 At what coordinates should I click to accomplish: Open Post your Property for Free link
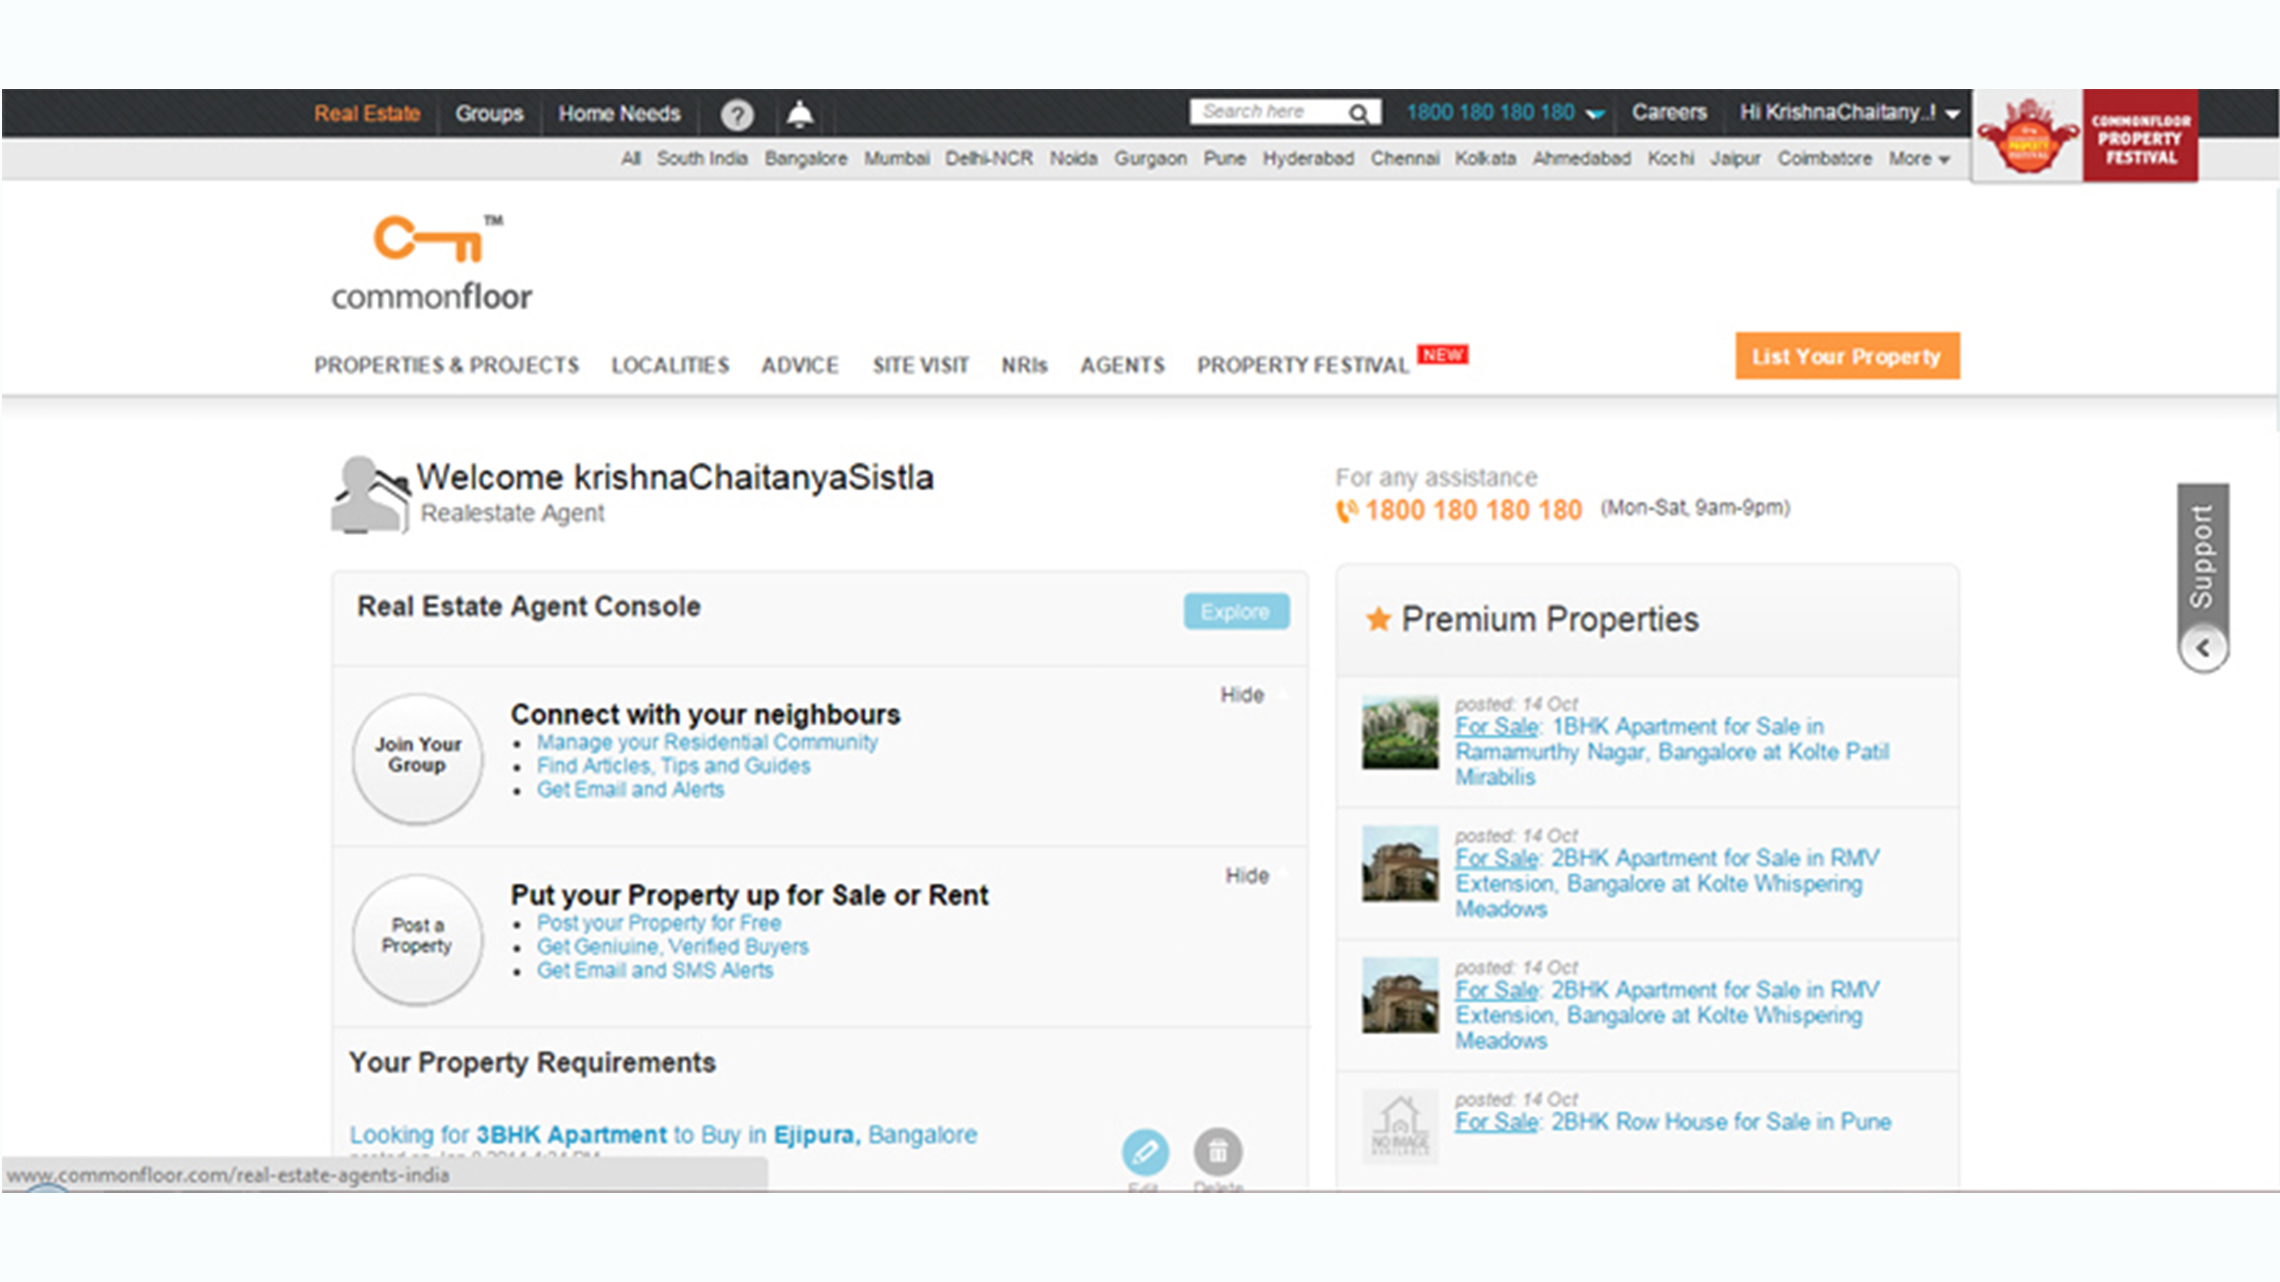click(659, 923)
